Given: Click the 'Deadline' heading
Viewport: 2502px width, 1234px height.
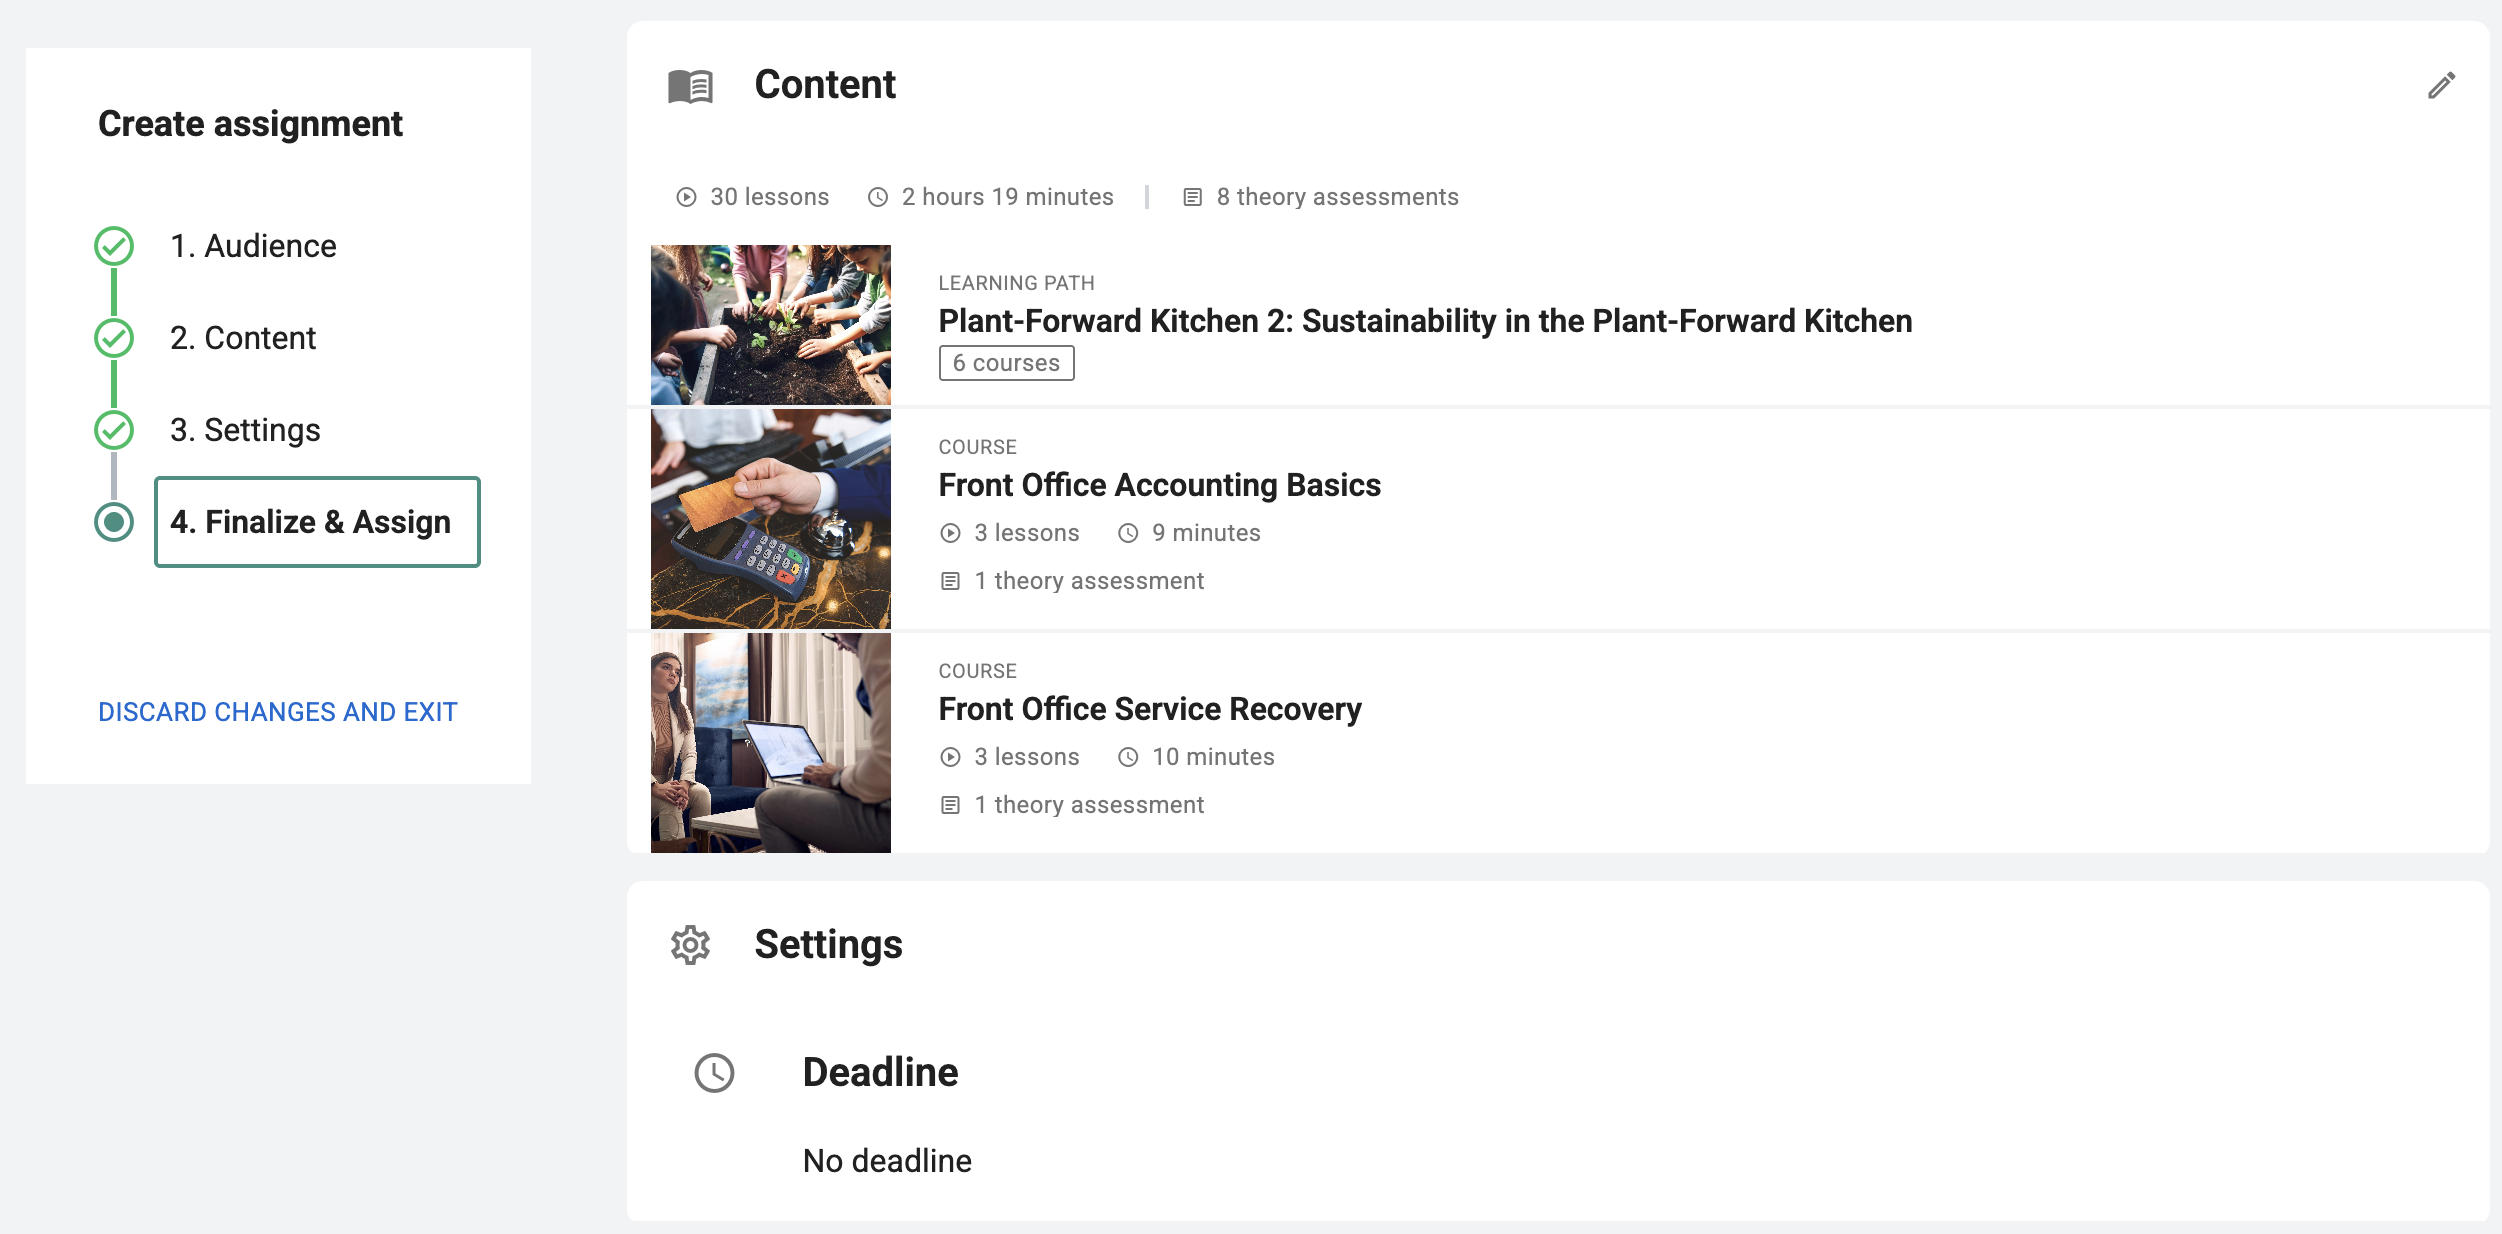Looking at the screenshot, I should click(x=880, y=1073).
